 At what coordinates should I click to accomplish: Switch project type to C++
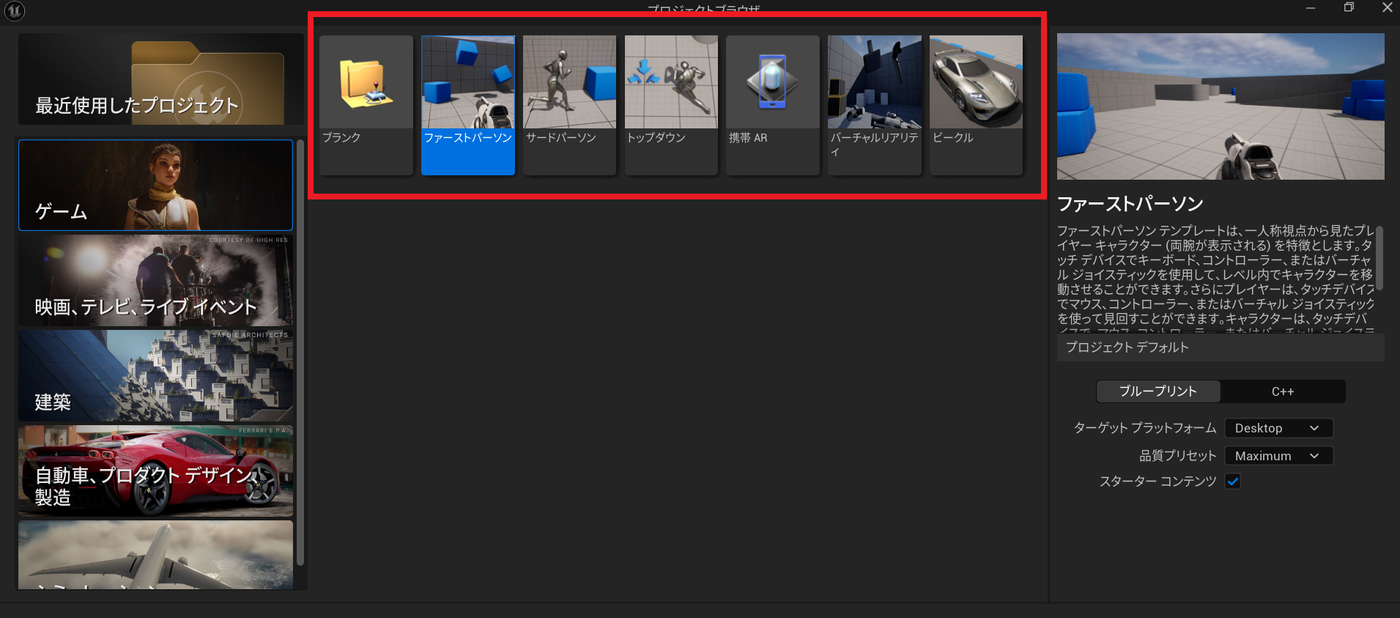[1283, 391]
